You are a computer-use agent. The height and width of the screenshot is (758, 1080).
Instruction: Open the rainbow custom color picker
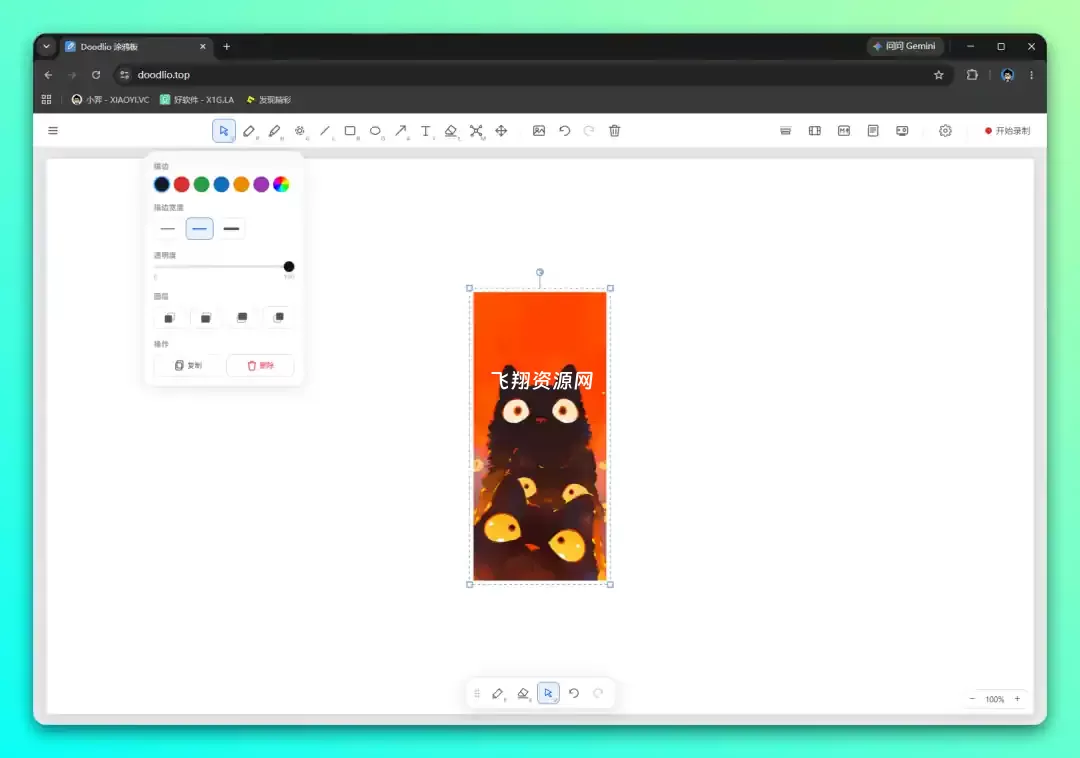coord(281,185)
